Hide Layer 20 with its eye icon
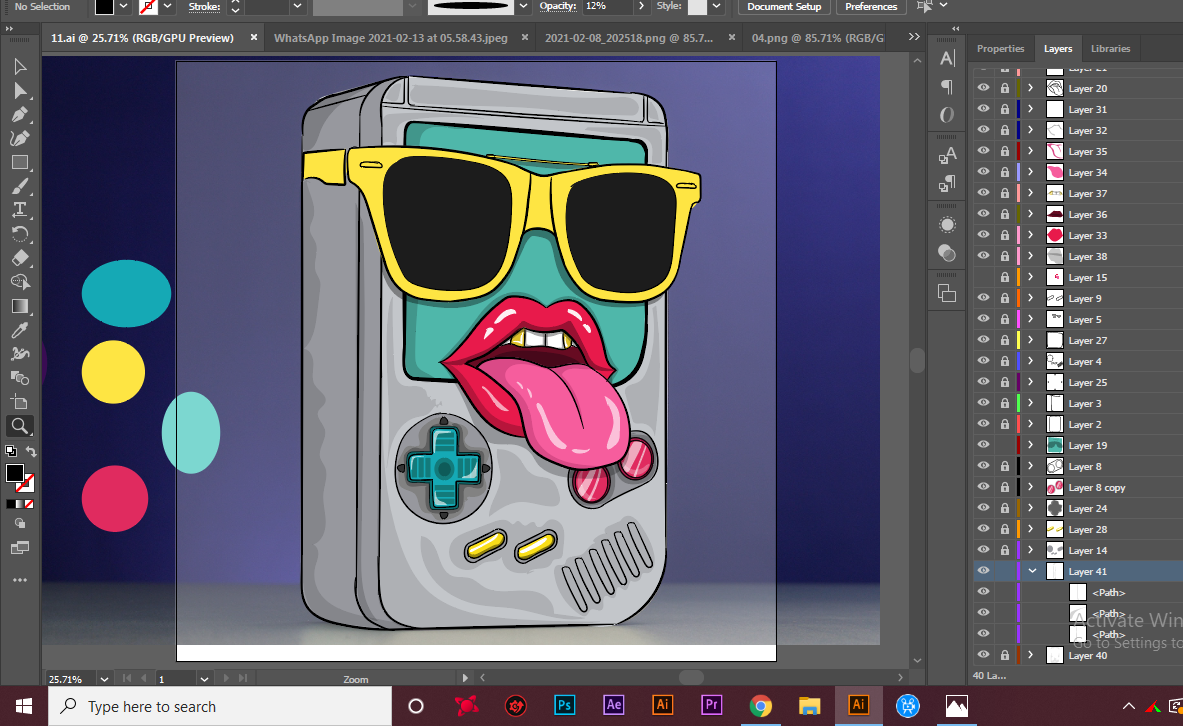 tap(983, 88)
